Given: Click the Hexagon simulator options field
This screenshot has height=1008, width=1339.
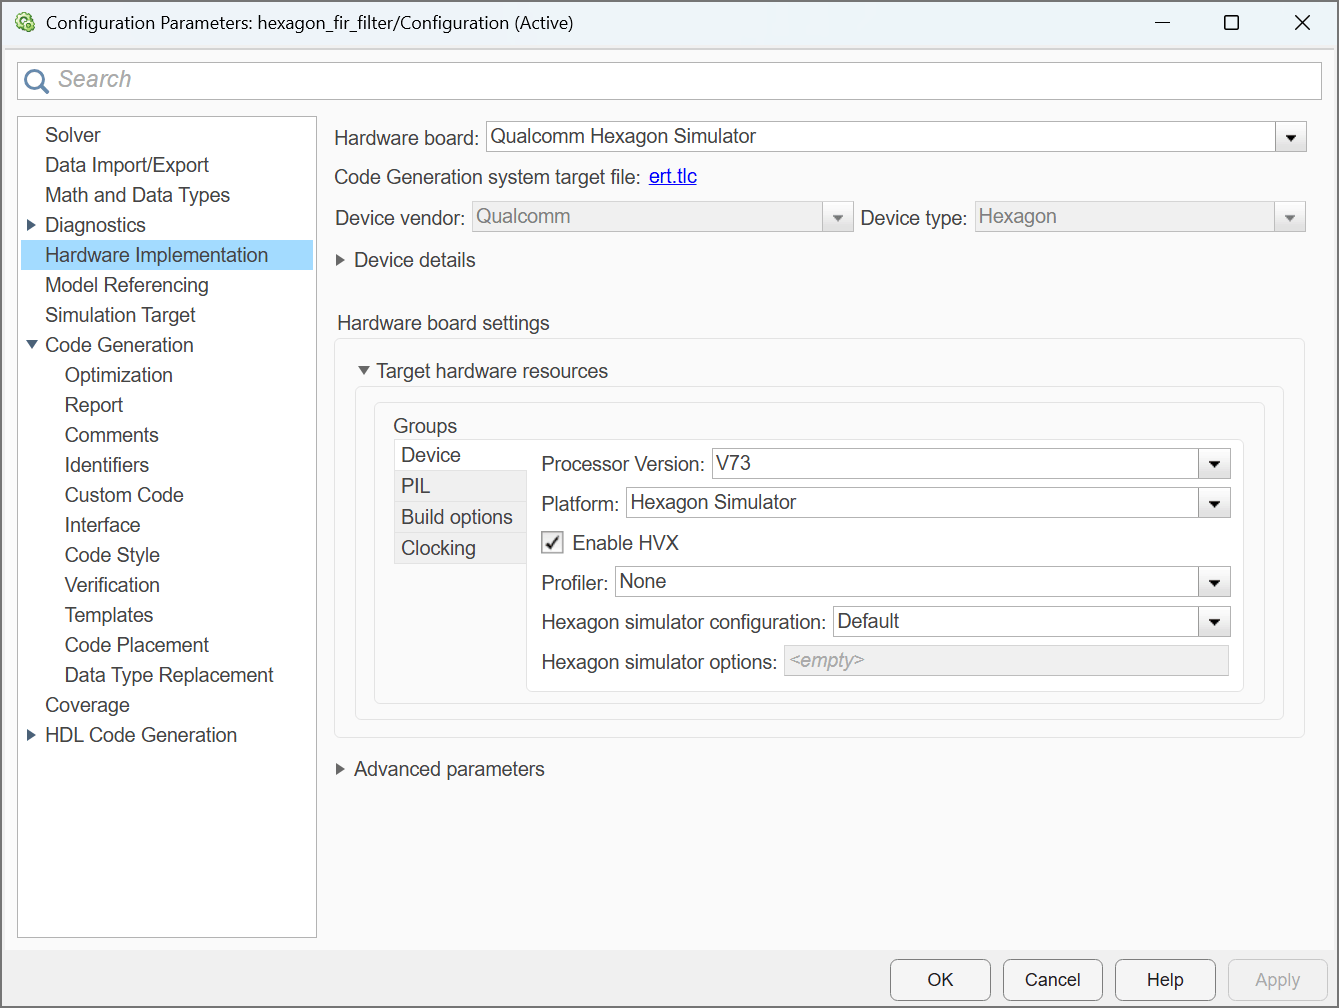Looking at the screenshot, I should click(1006, 661).
